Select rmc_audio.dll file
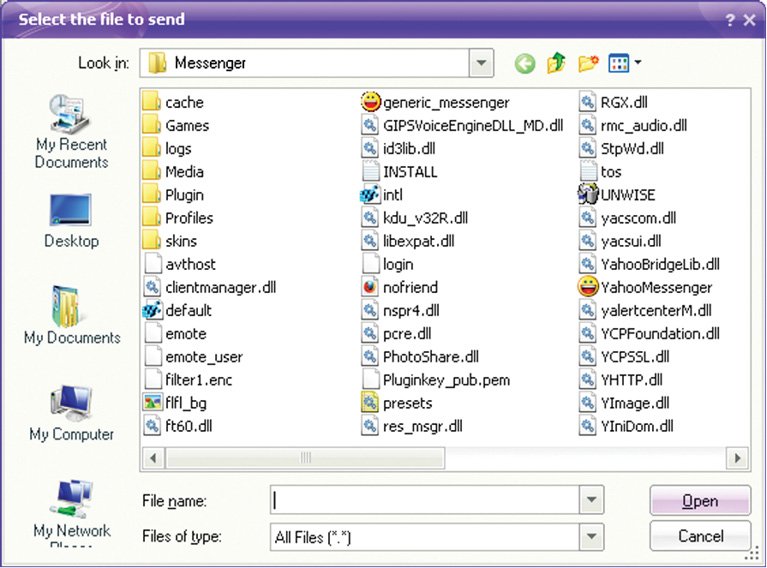 (633, 125)
